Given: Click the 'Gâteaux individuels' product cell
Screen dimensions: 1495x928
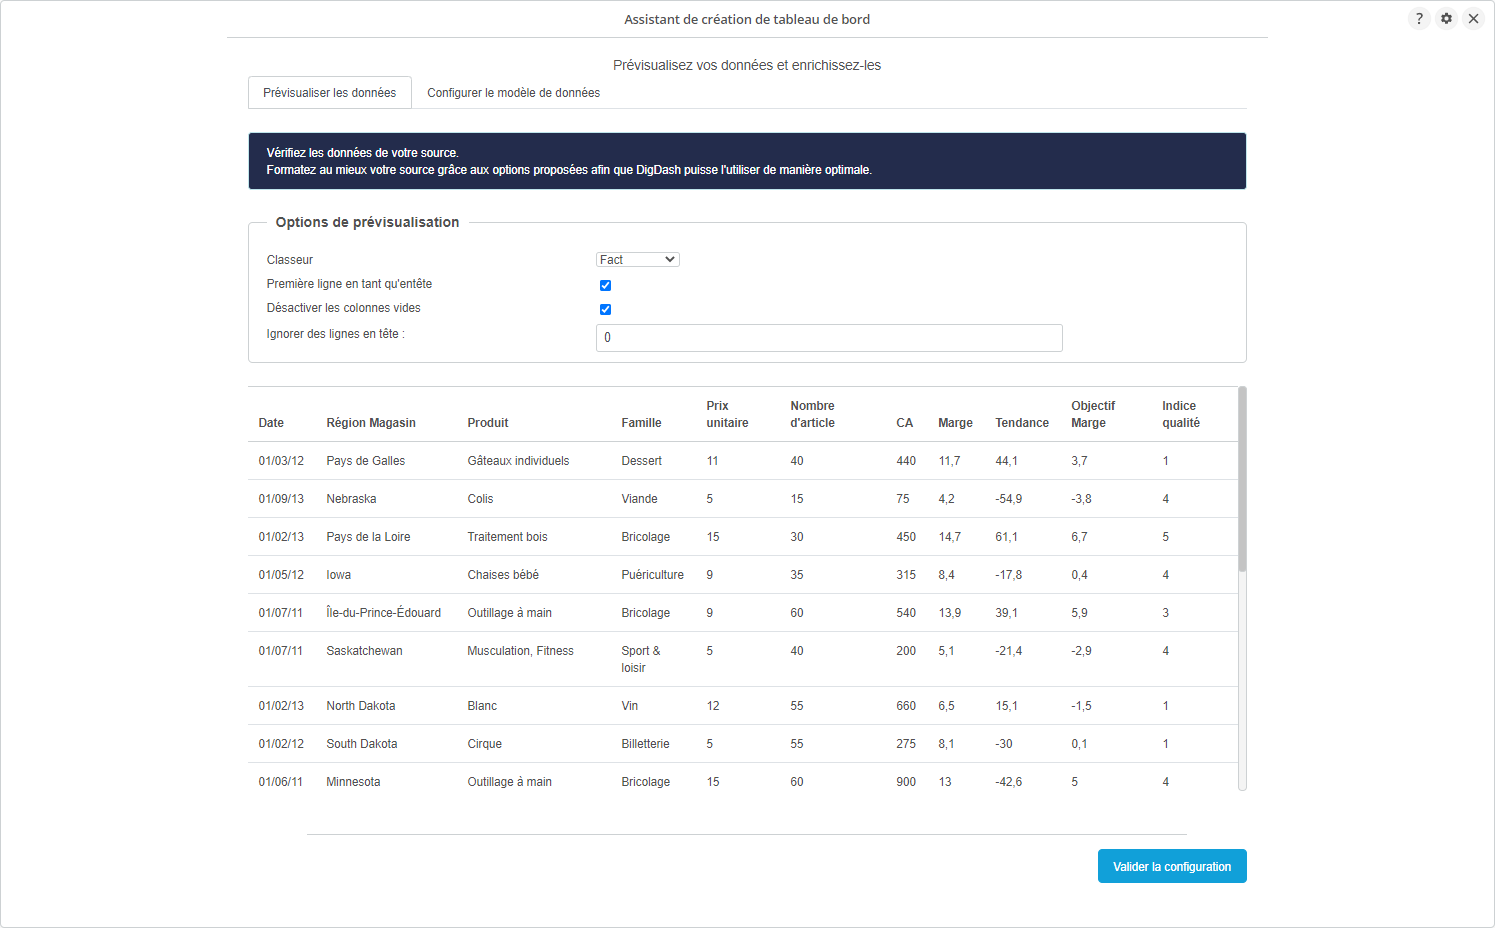Looking at the screenshot, I should [518, 461].
